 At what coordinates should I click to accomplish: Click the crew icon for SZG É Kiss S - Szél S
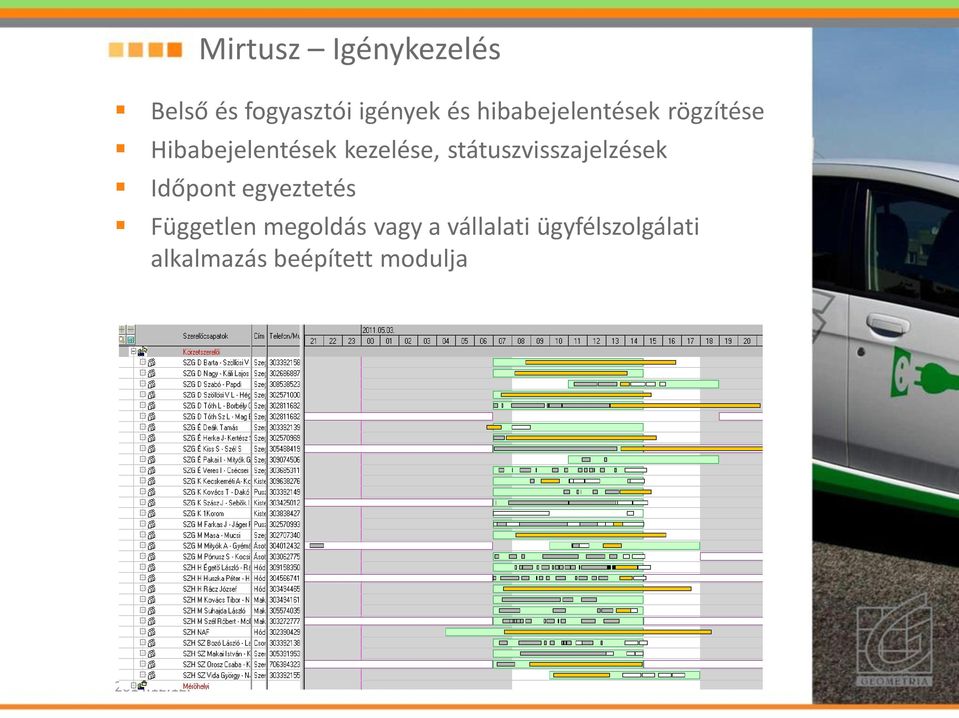pyautogui.click(x=151, y=448)
